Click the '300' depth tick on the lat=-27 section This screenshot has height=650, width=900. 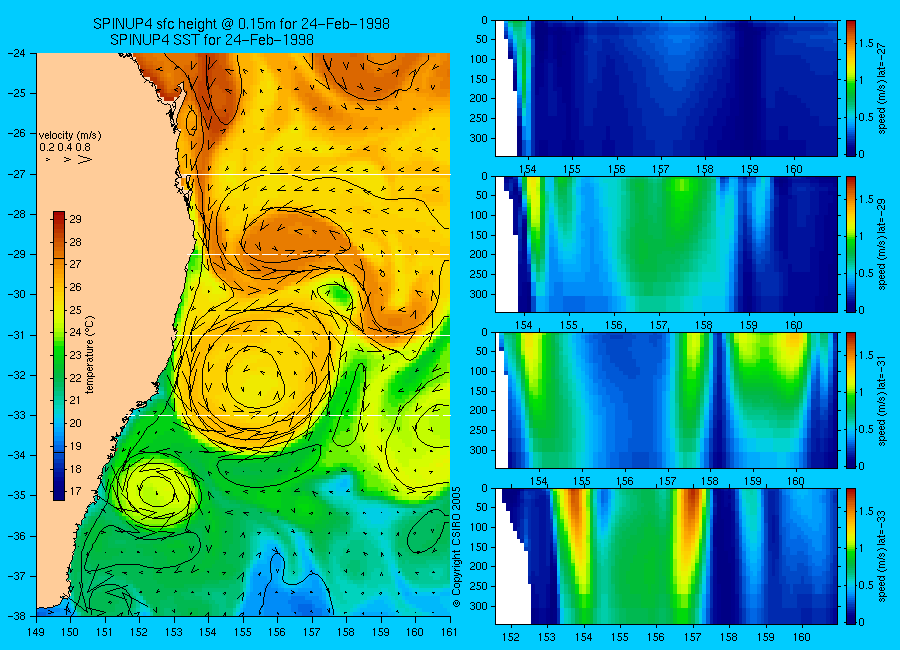click(479, 138)
